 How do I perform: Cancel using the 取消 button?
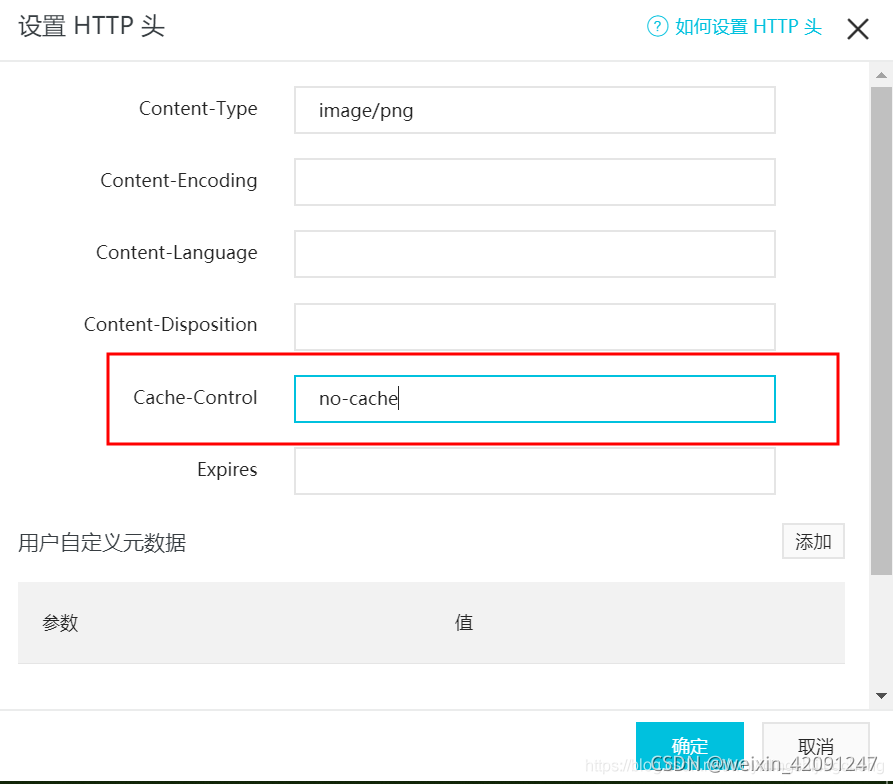point(816,746)
